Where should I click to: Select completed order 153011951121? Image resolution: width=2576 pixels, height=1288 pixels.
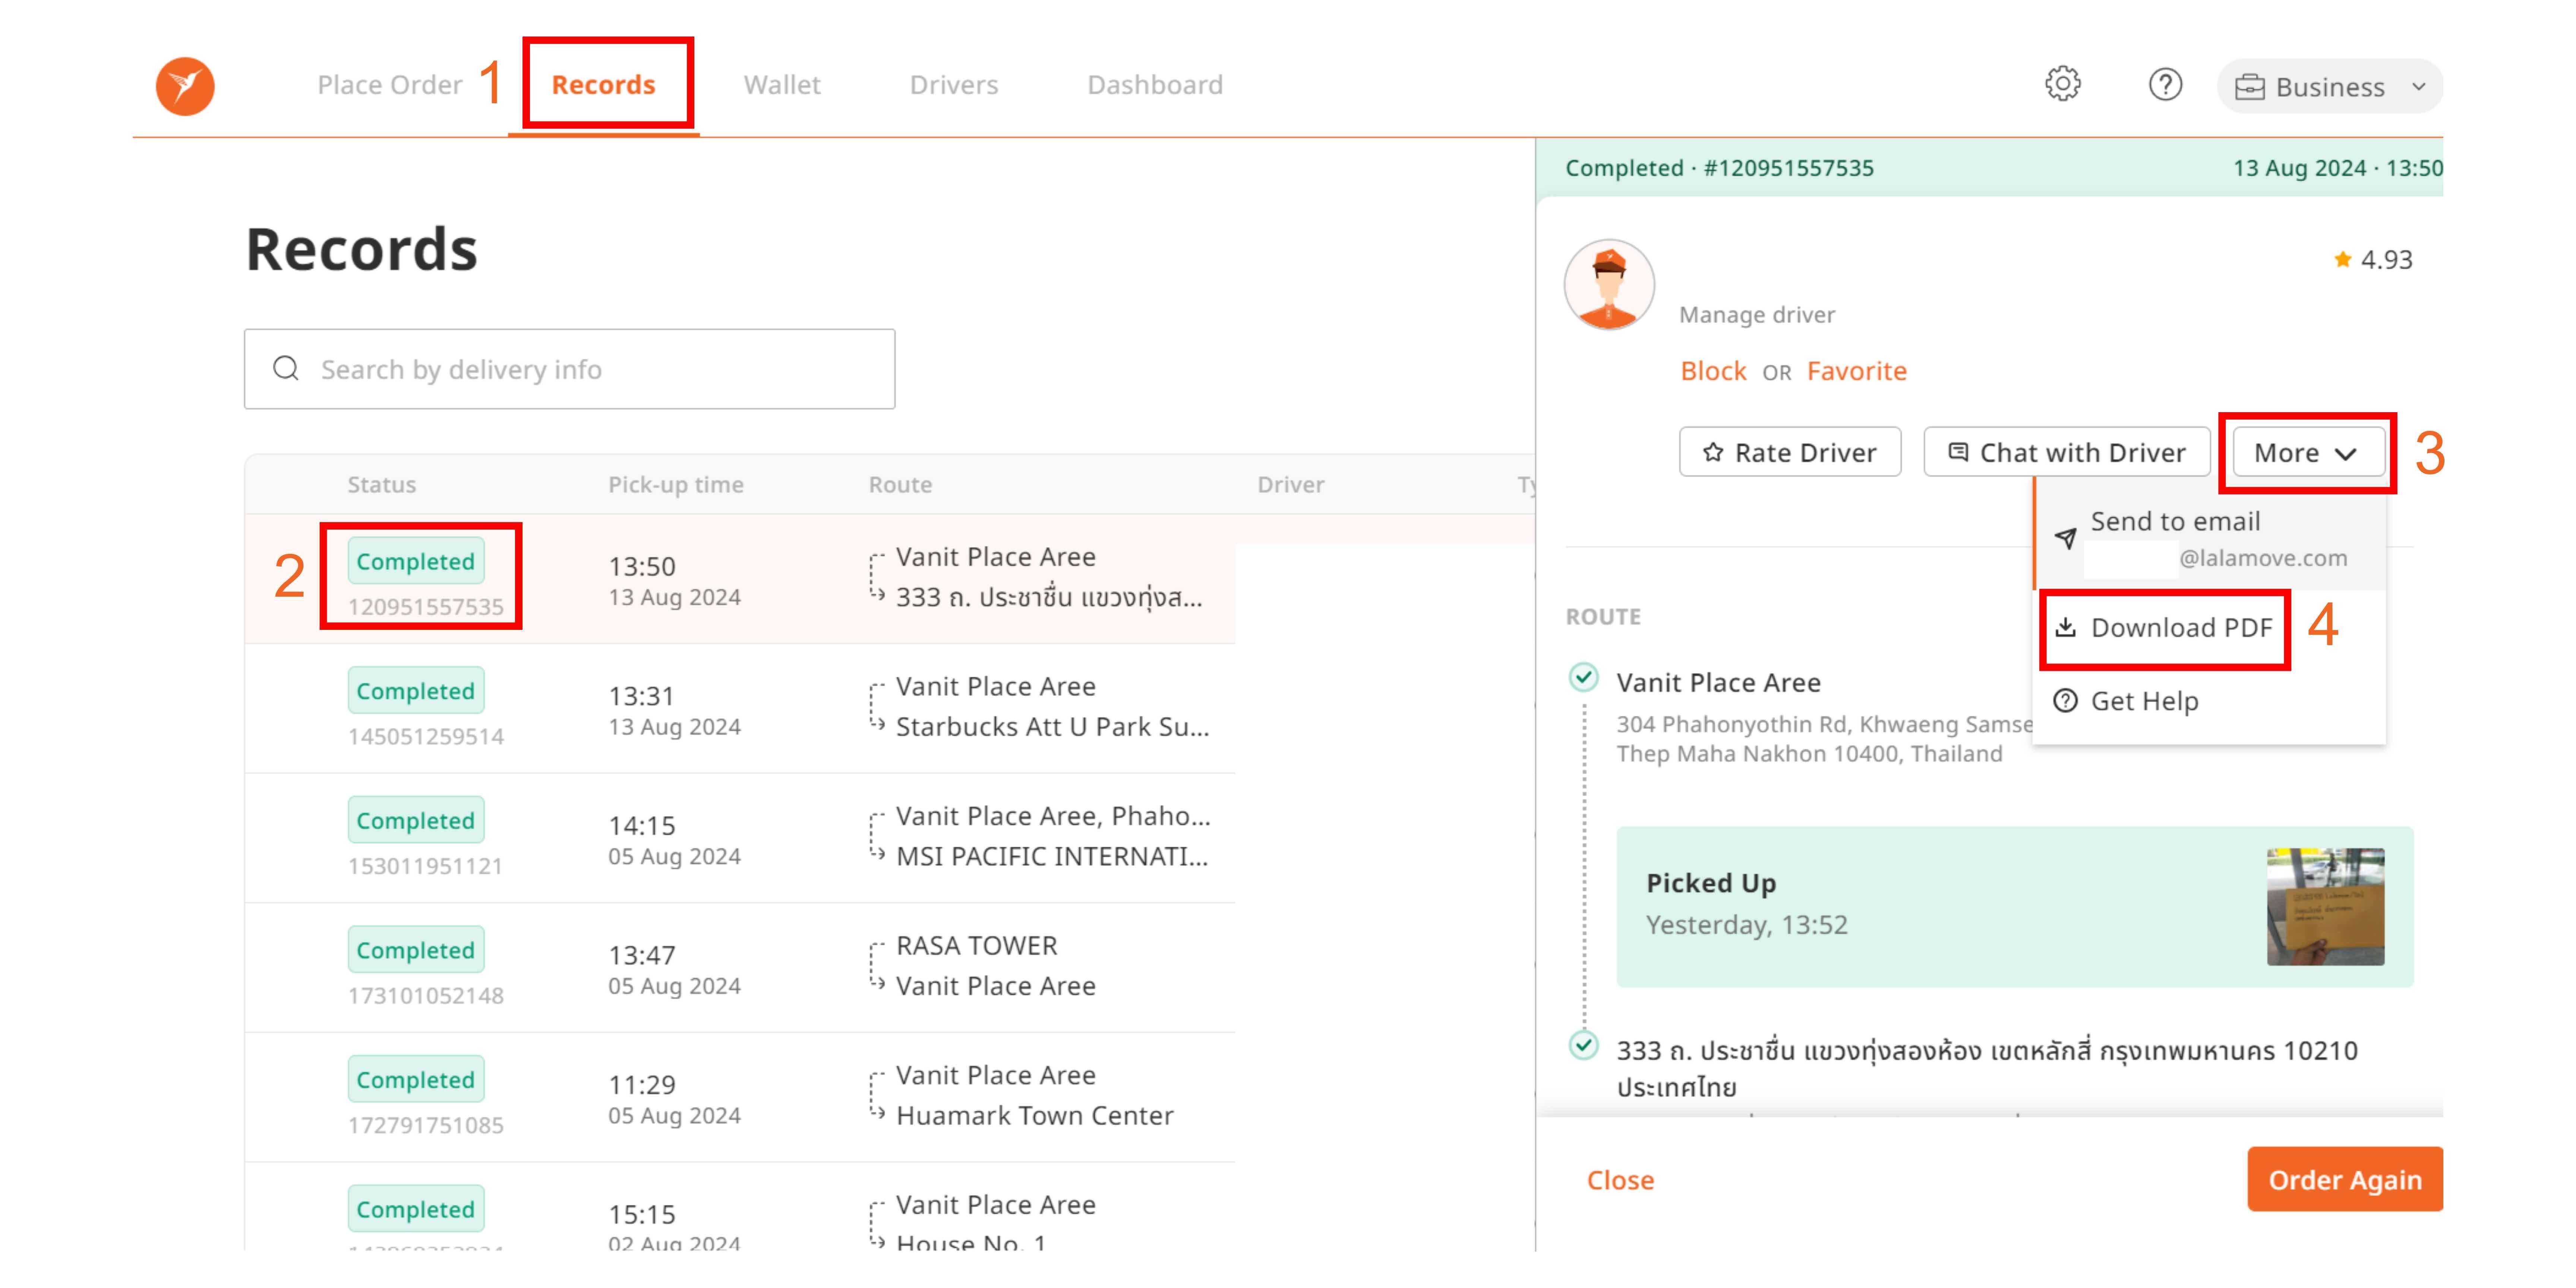tap(740, 838)
